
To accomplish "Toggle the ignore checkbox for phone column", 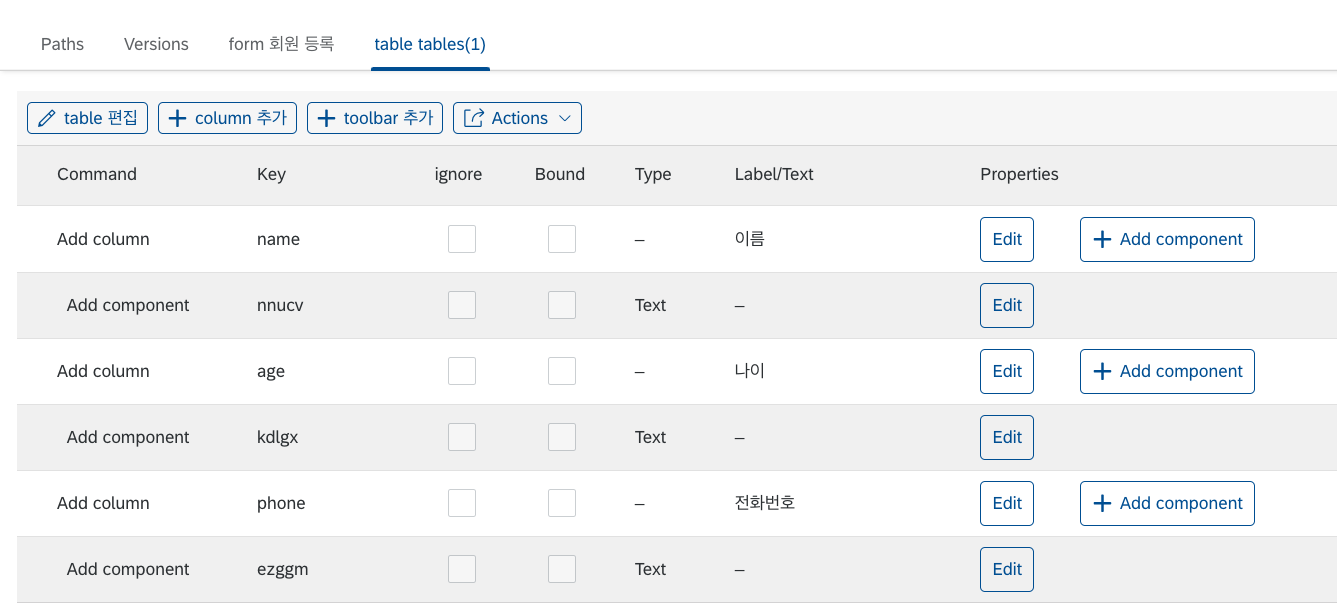I will point(462,503).
